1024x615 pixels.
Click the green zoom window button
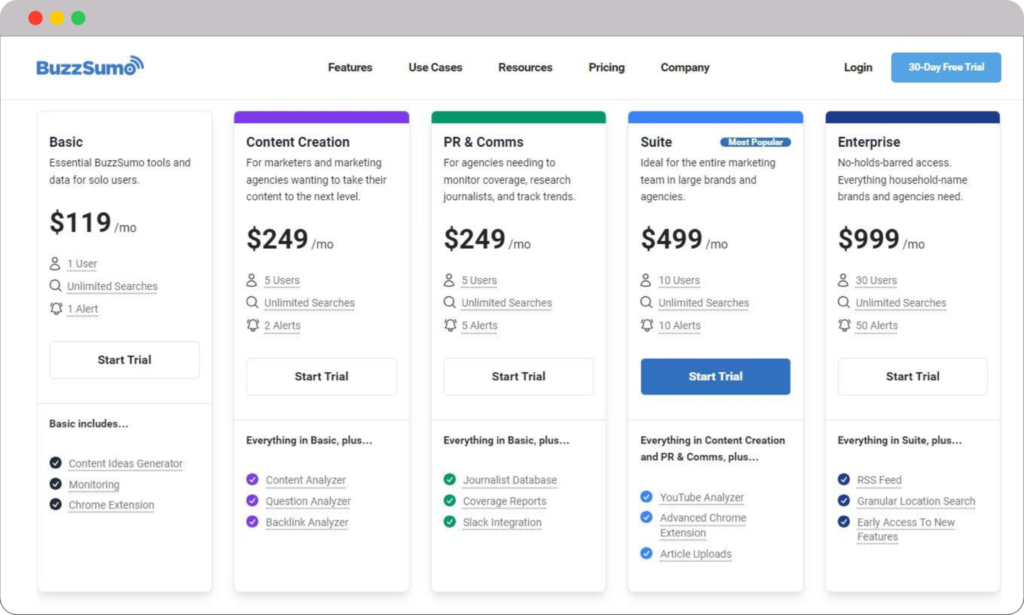[x=78, y=18]
